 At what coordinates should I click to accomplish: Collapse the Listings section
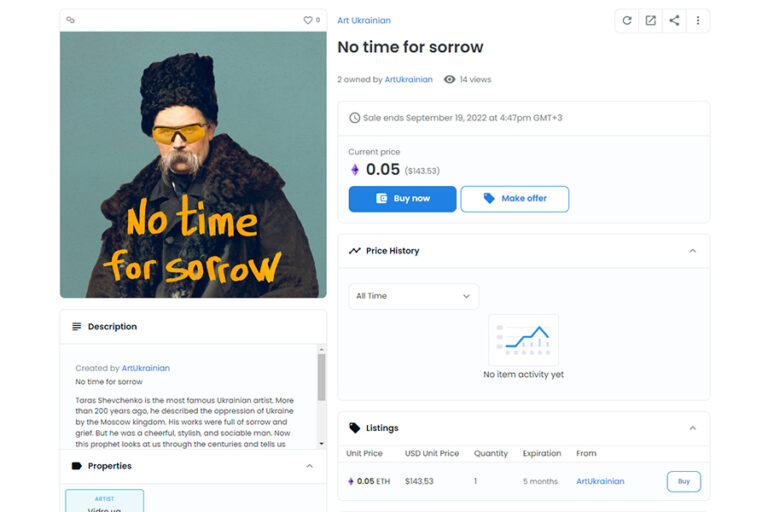[693, 428]
